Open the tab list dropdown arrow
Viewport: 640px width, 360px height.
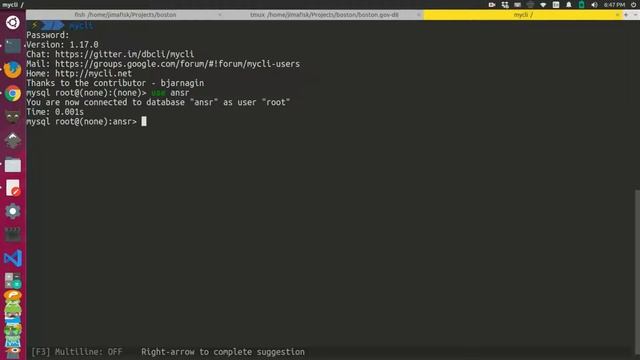tap(635, 15)
